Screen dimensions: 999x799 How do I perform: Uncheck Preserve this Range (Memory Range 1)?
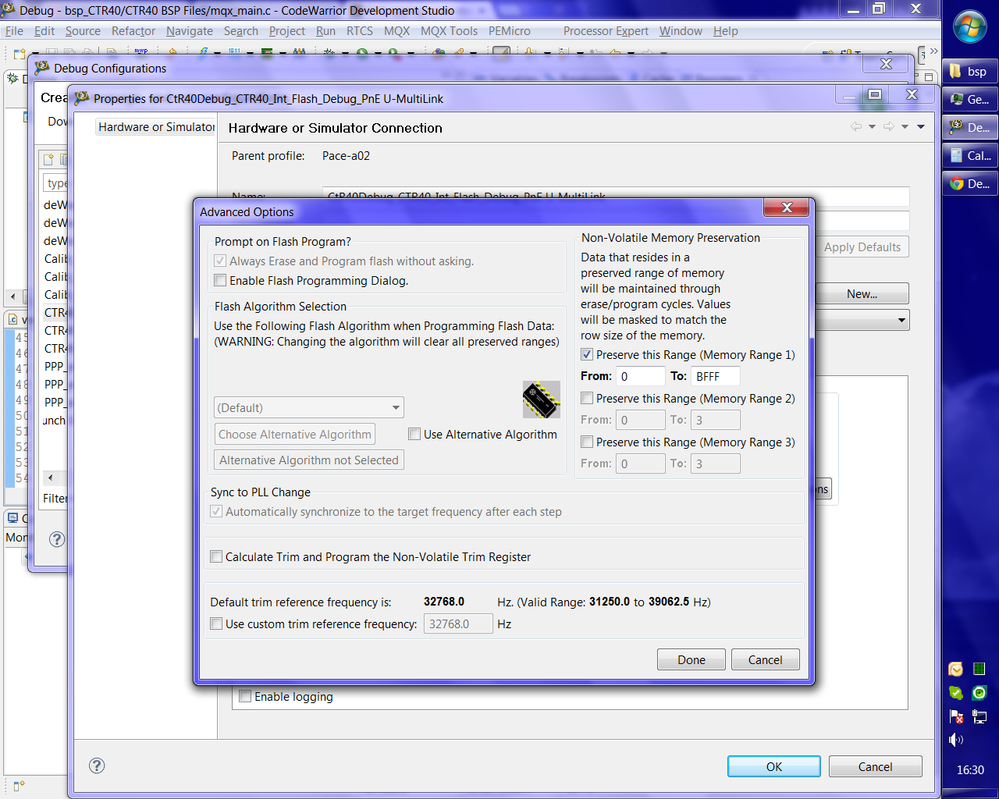point(587,355)
